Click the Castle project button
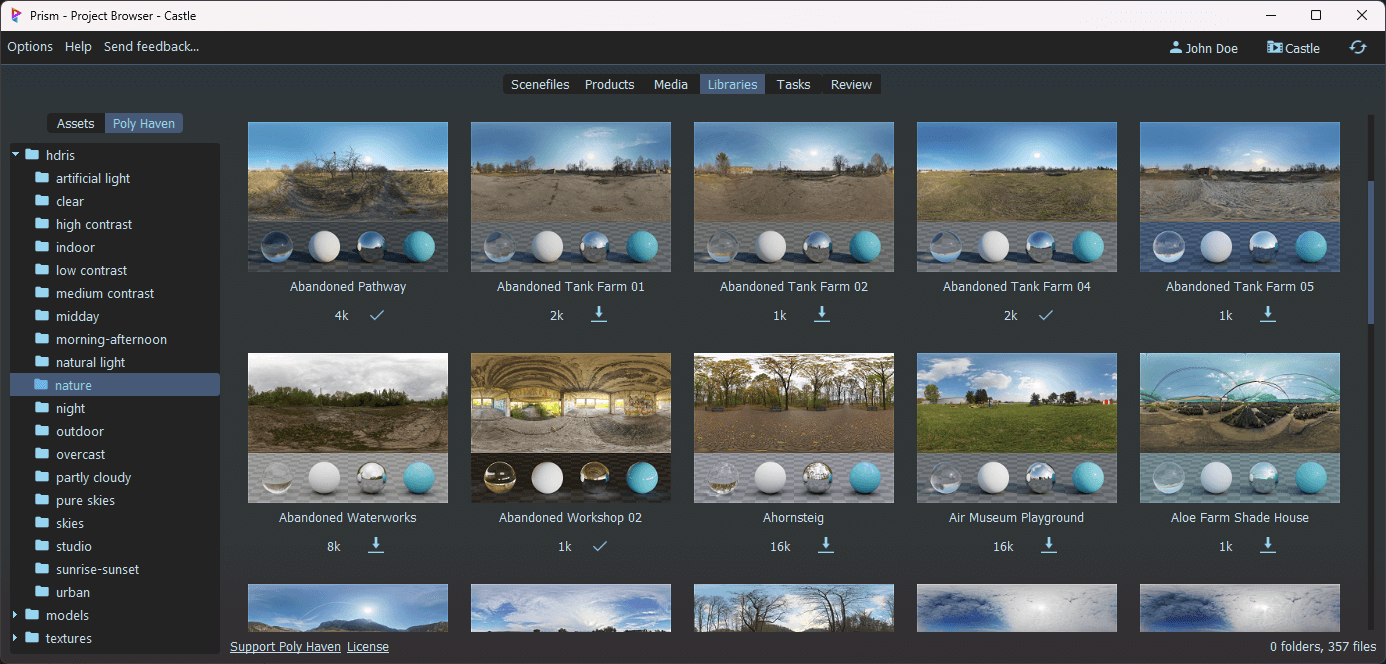 pos(1293,48)
